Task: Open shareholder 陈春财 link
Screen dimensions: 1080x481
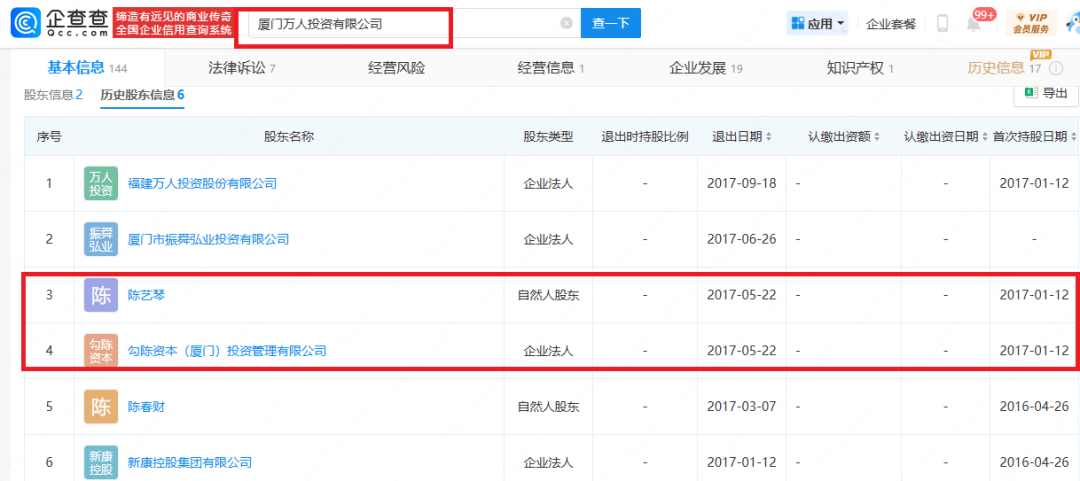Action: click(x=147, y=407)
